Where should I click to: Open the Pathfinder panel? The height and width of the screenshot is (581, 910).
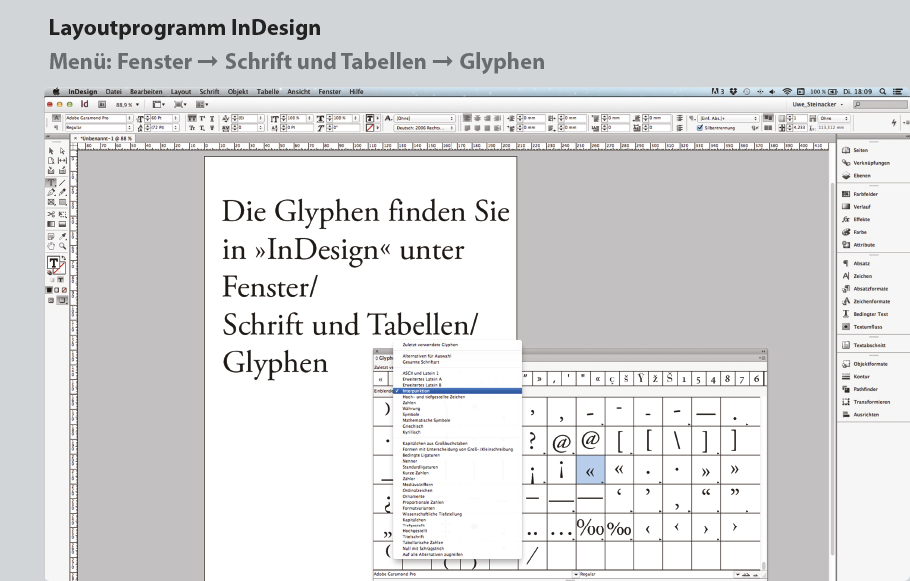[860, 389]
